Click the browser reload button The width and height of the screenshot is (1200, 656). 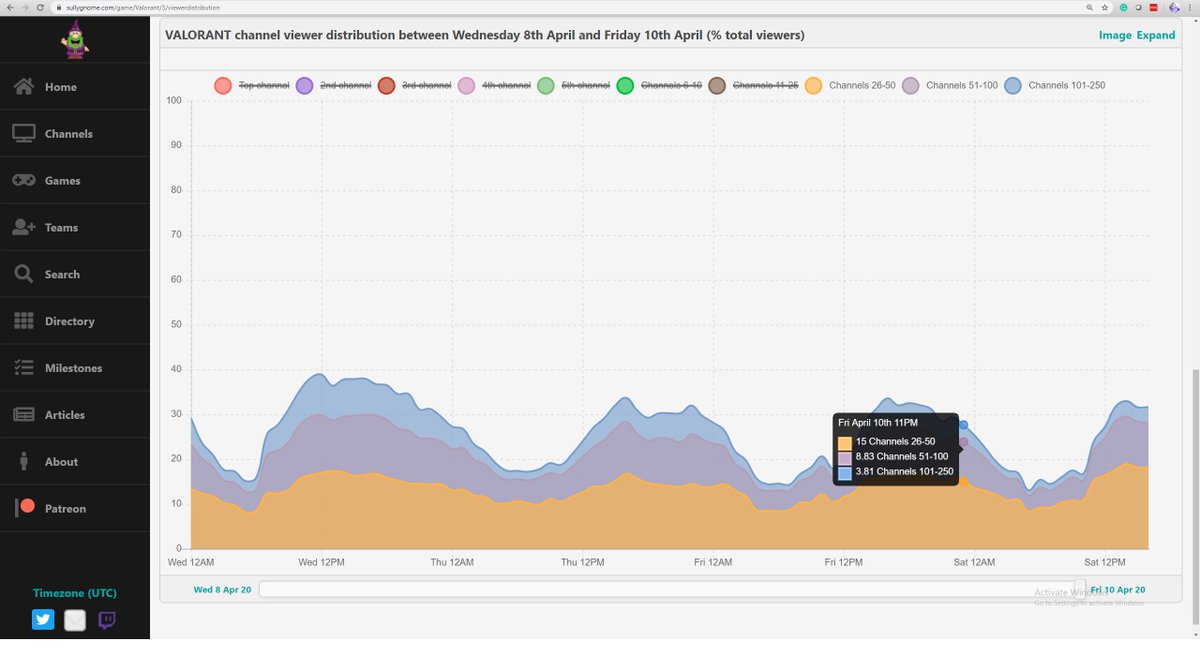click(41, 7)
